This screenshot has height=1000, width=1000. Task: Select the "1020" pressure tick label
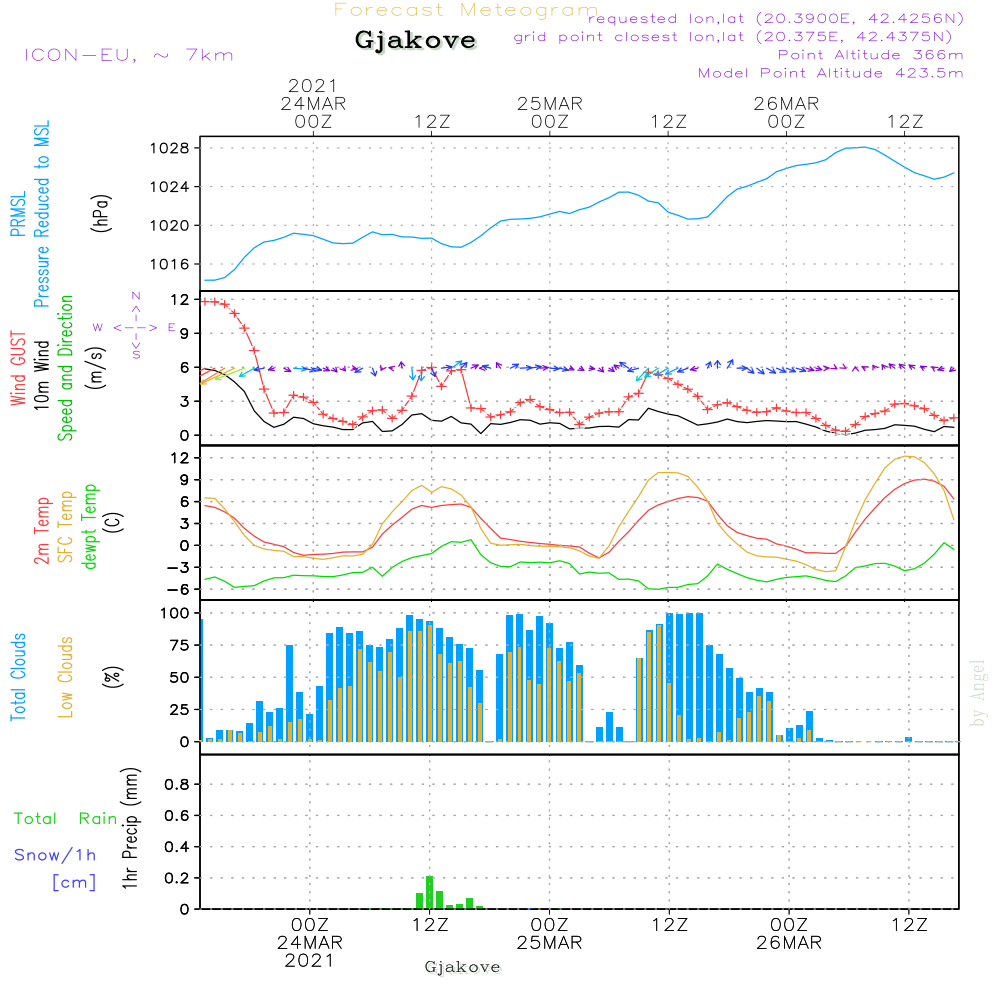(x=169, y=226)
